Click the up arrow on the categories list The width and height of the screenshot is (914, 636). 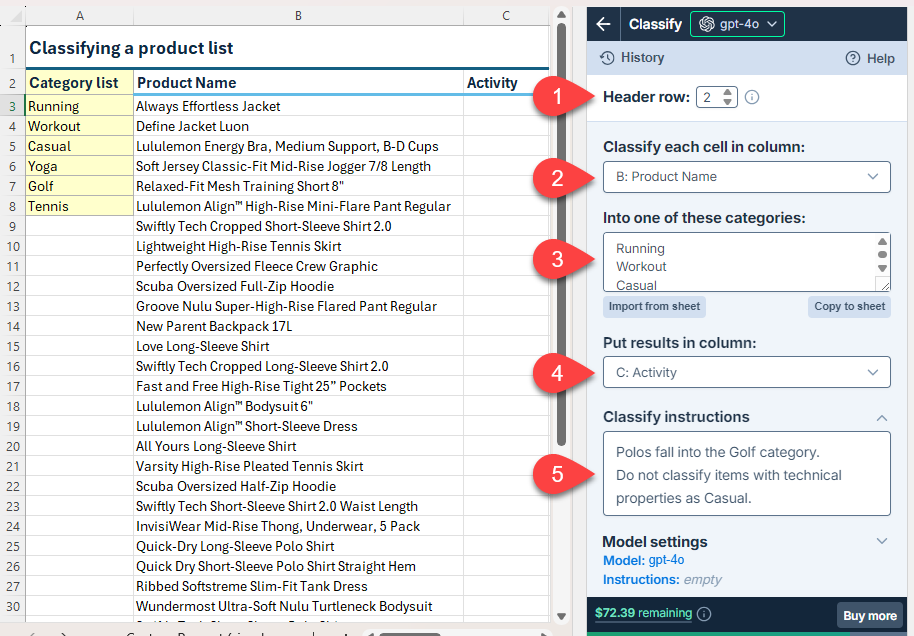[882, 241]
